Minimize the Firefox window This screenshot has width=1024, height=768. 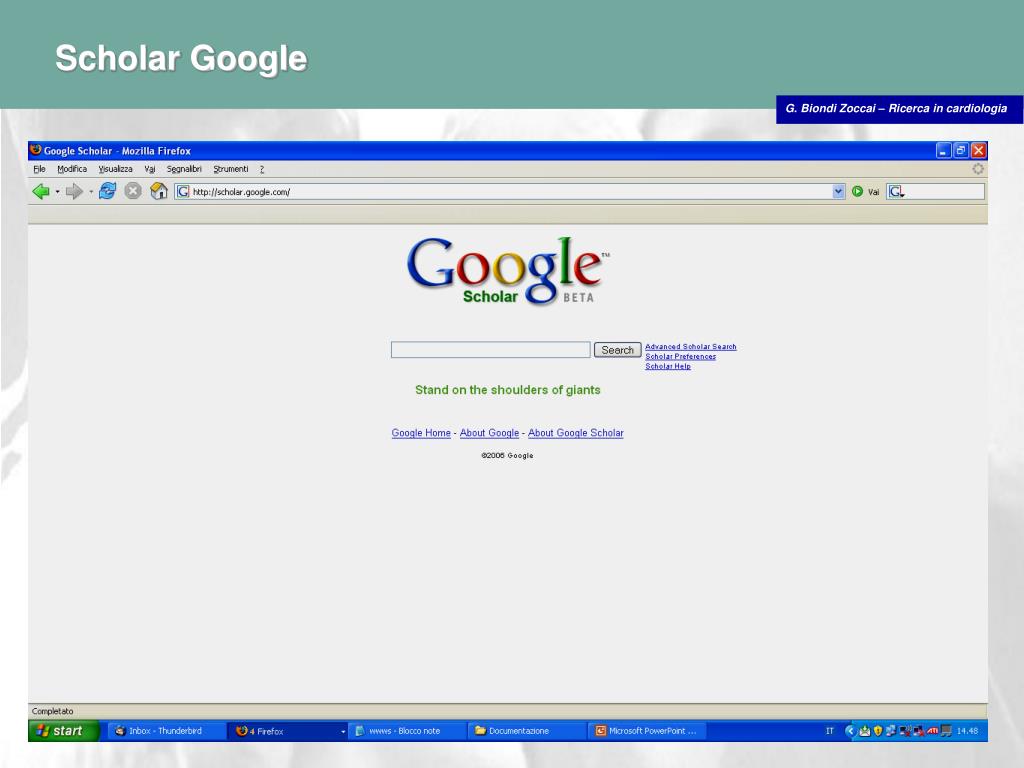coord(943,151)
